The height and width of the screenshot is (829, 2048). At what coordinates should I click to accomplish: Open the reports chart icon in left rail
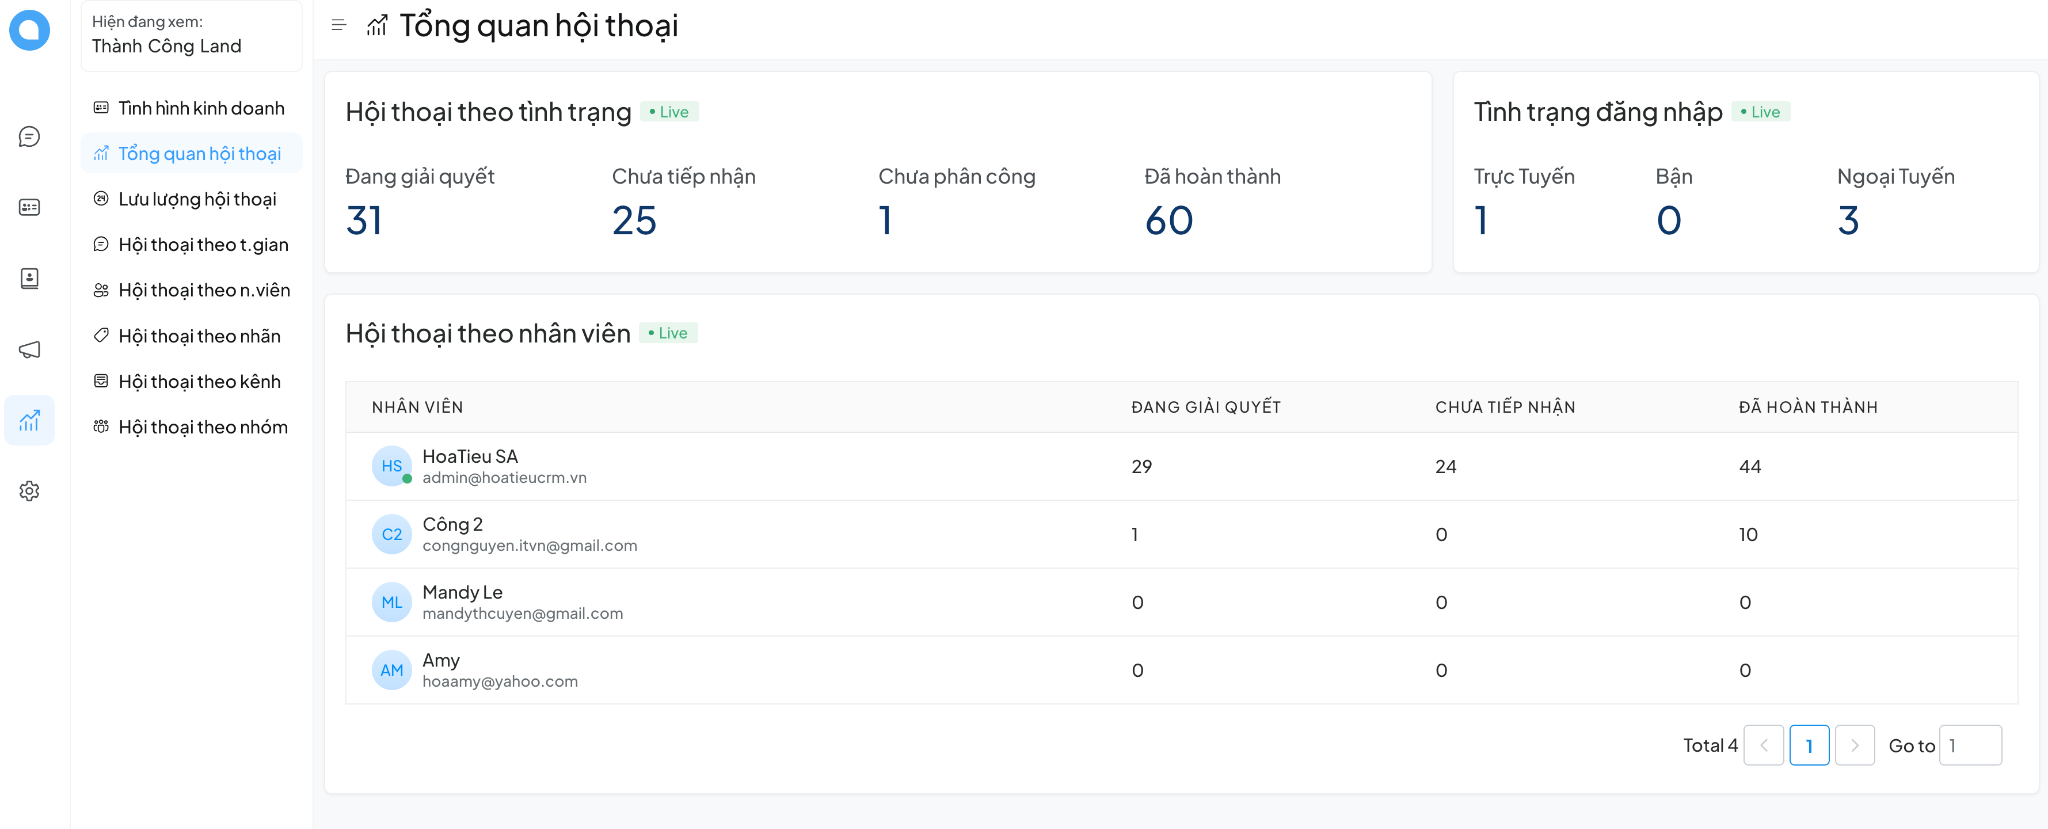click(29, 420)
